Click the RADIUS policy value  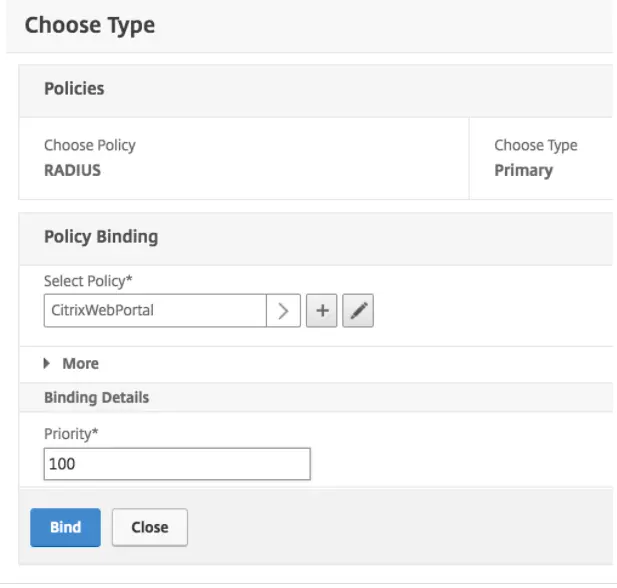point(72,170)
